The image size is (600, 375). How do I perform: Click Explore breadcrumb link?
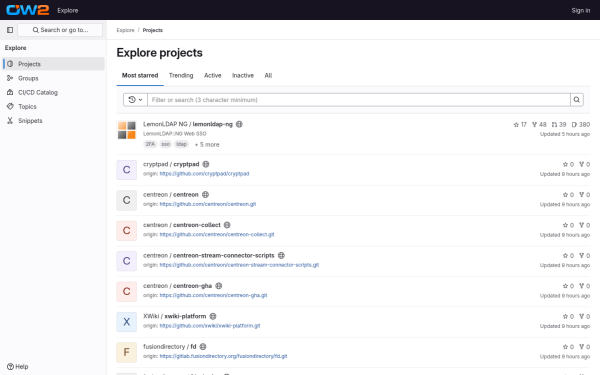pyautogui.click(x=126, y=30)
